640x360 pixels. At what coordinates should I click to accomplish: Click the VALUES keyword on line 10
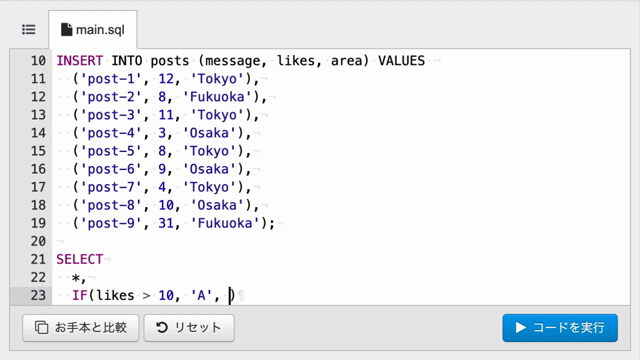coord(402,61)
